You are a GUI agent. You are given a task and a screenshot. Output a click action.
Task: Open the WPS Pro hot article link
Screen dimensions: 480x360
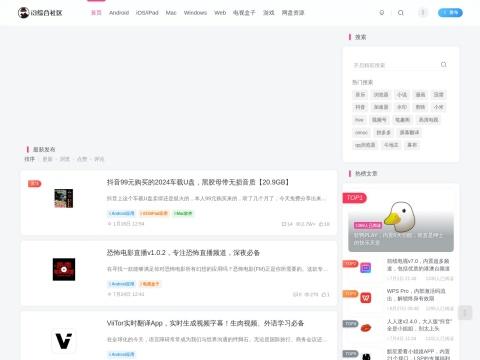click(416, 295)
